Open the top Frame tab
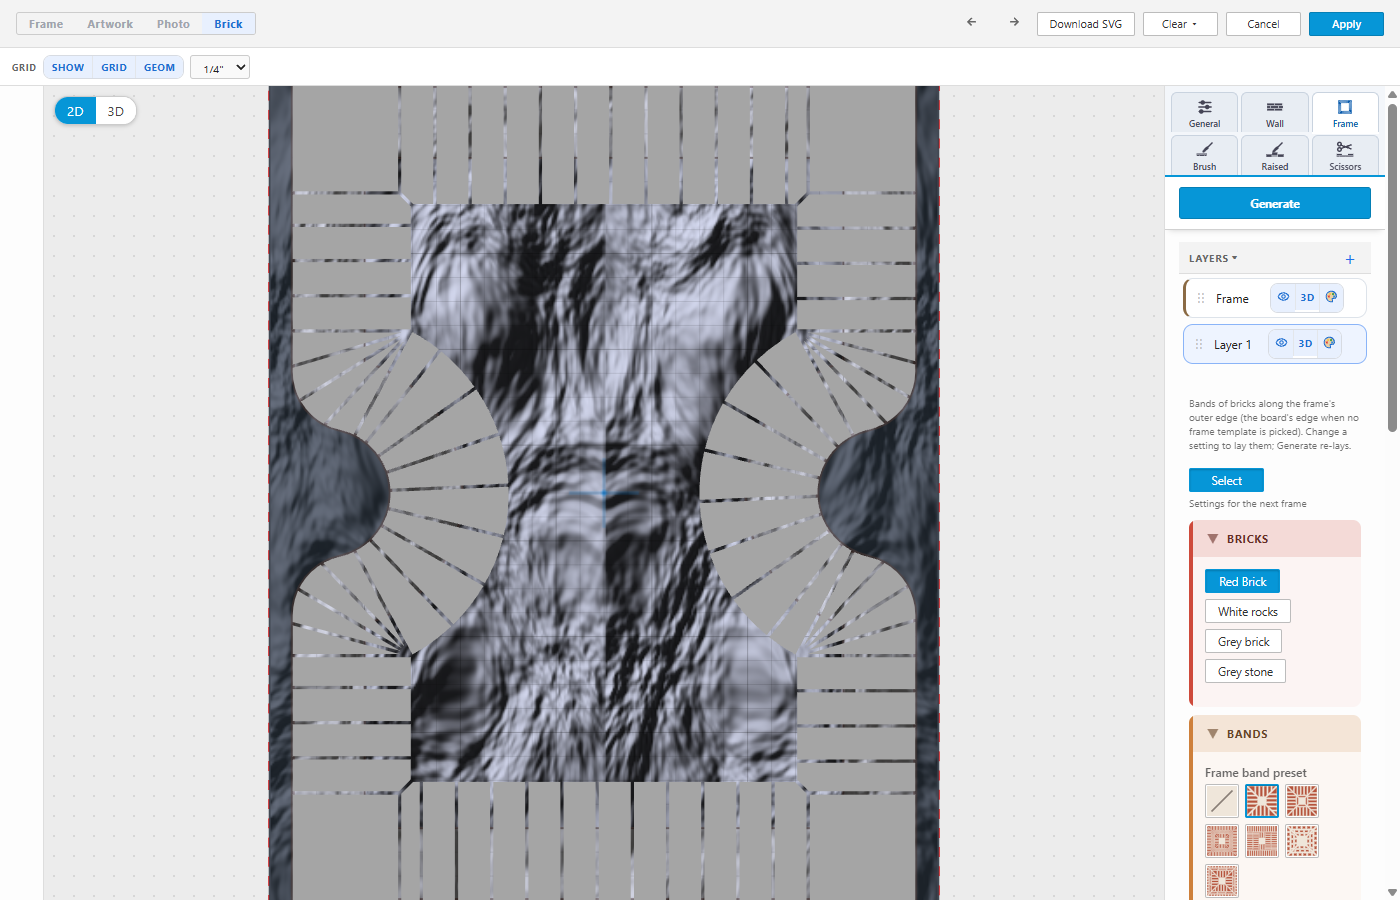1400x900 pixels. 46,24
